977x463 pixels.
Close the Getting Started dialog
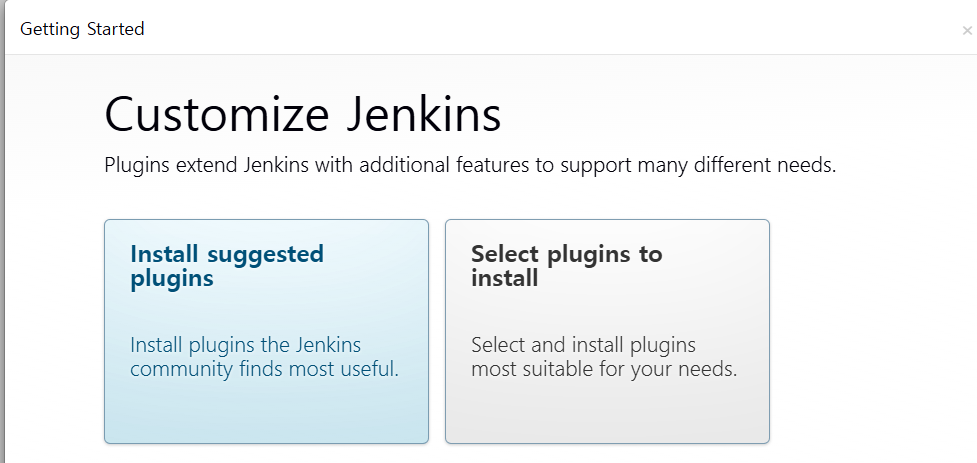(x=966, y=31)
